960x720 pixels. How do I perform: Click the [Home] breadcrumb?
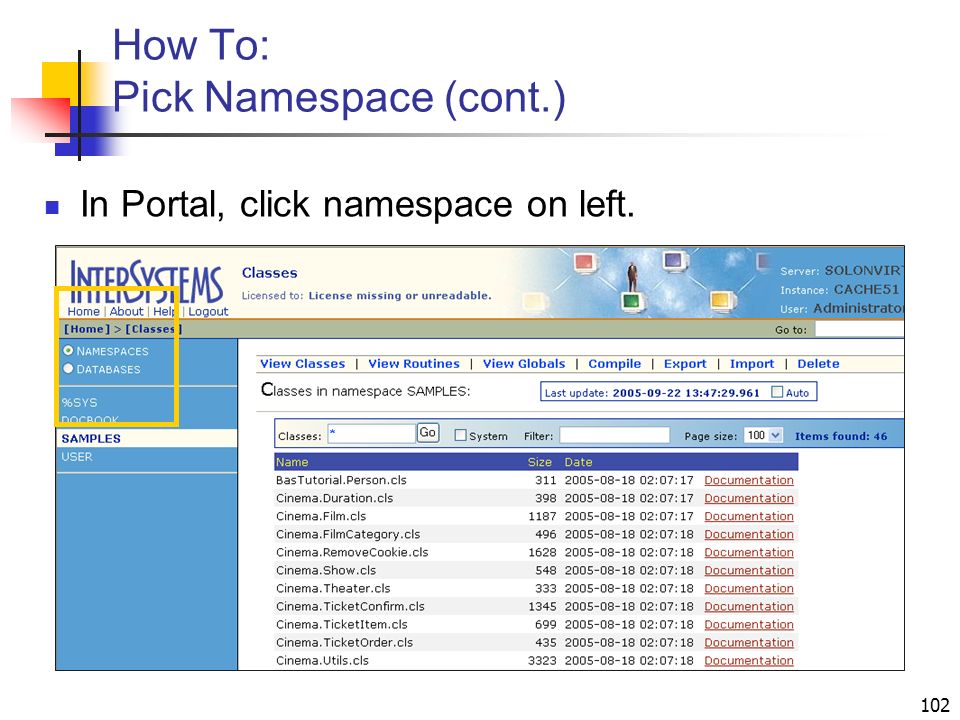pyautogui.click(x=87, y=329)
